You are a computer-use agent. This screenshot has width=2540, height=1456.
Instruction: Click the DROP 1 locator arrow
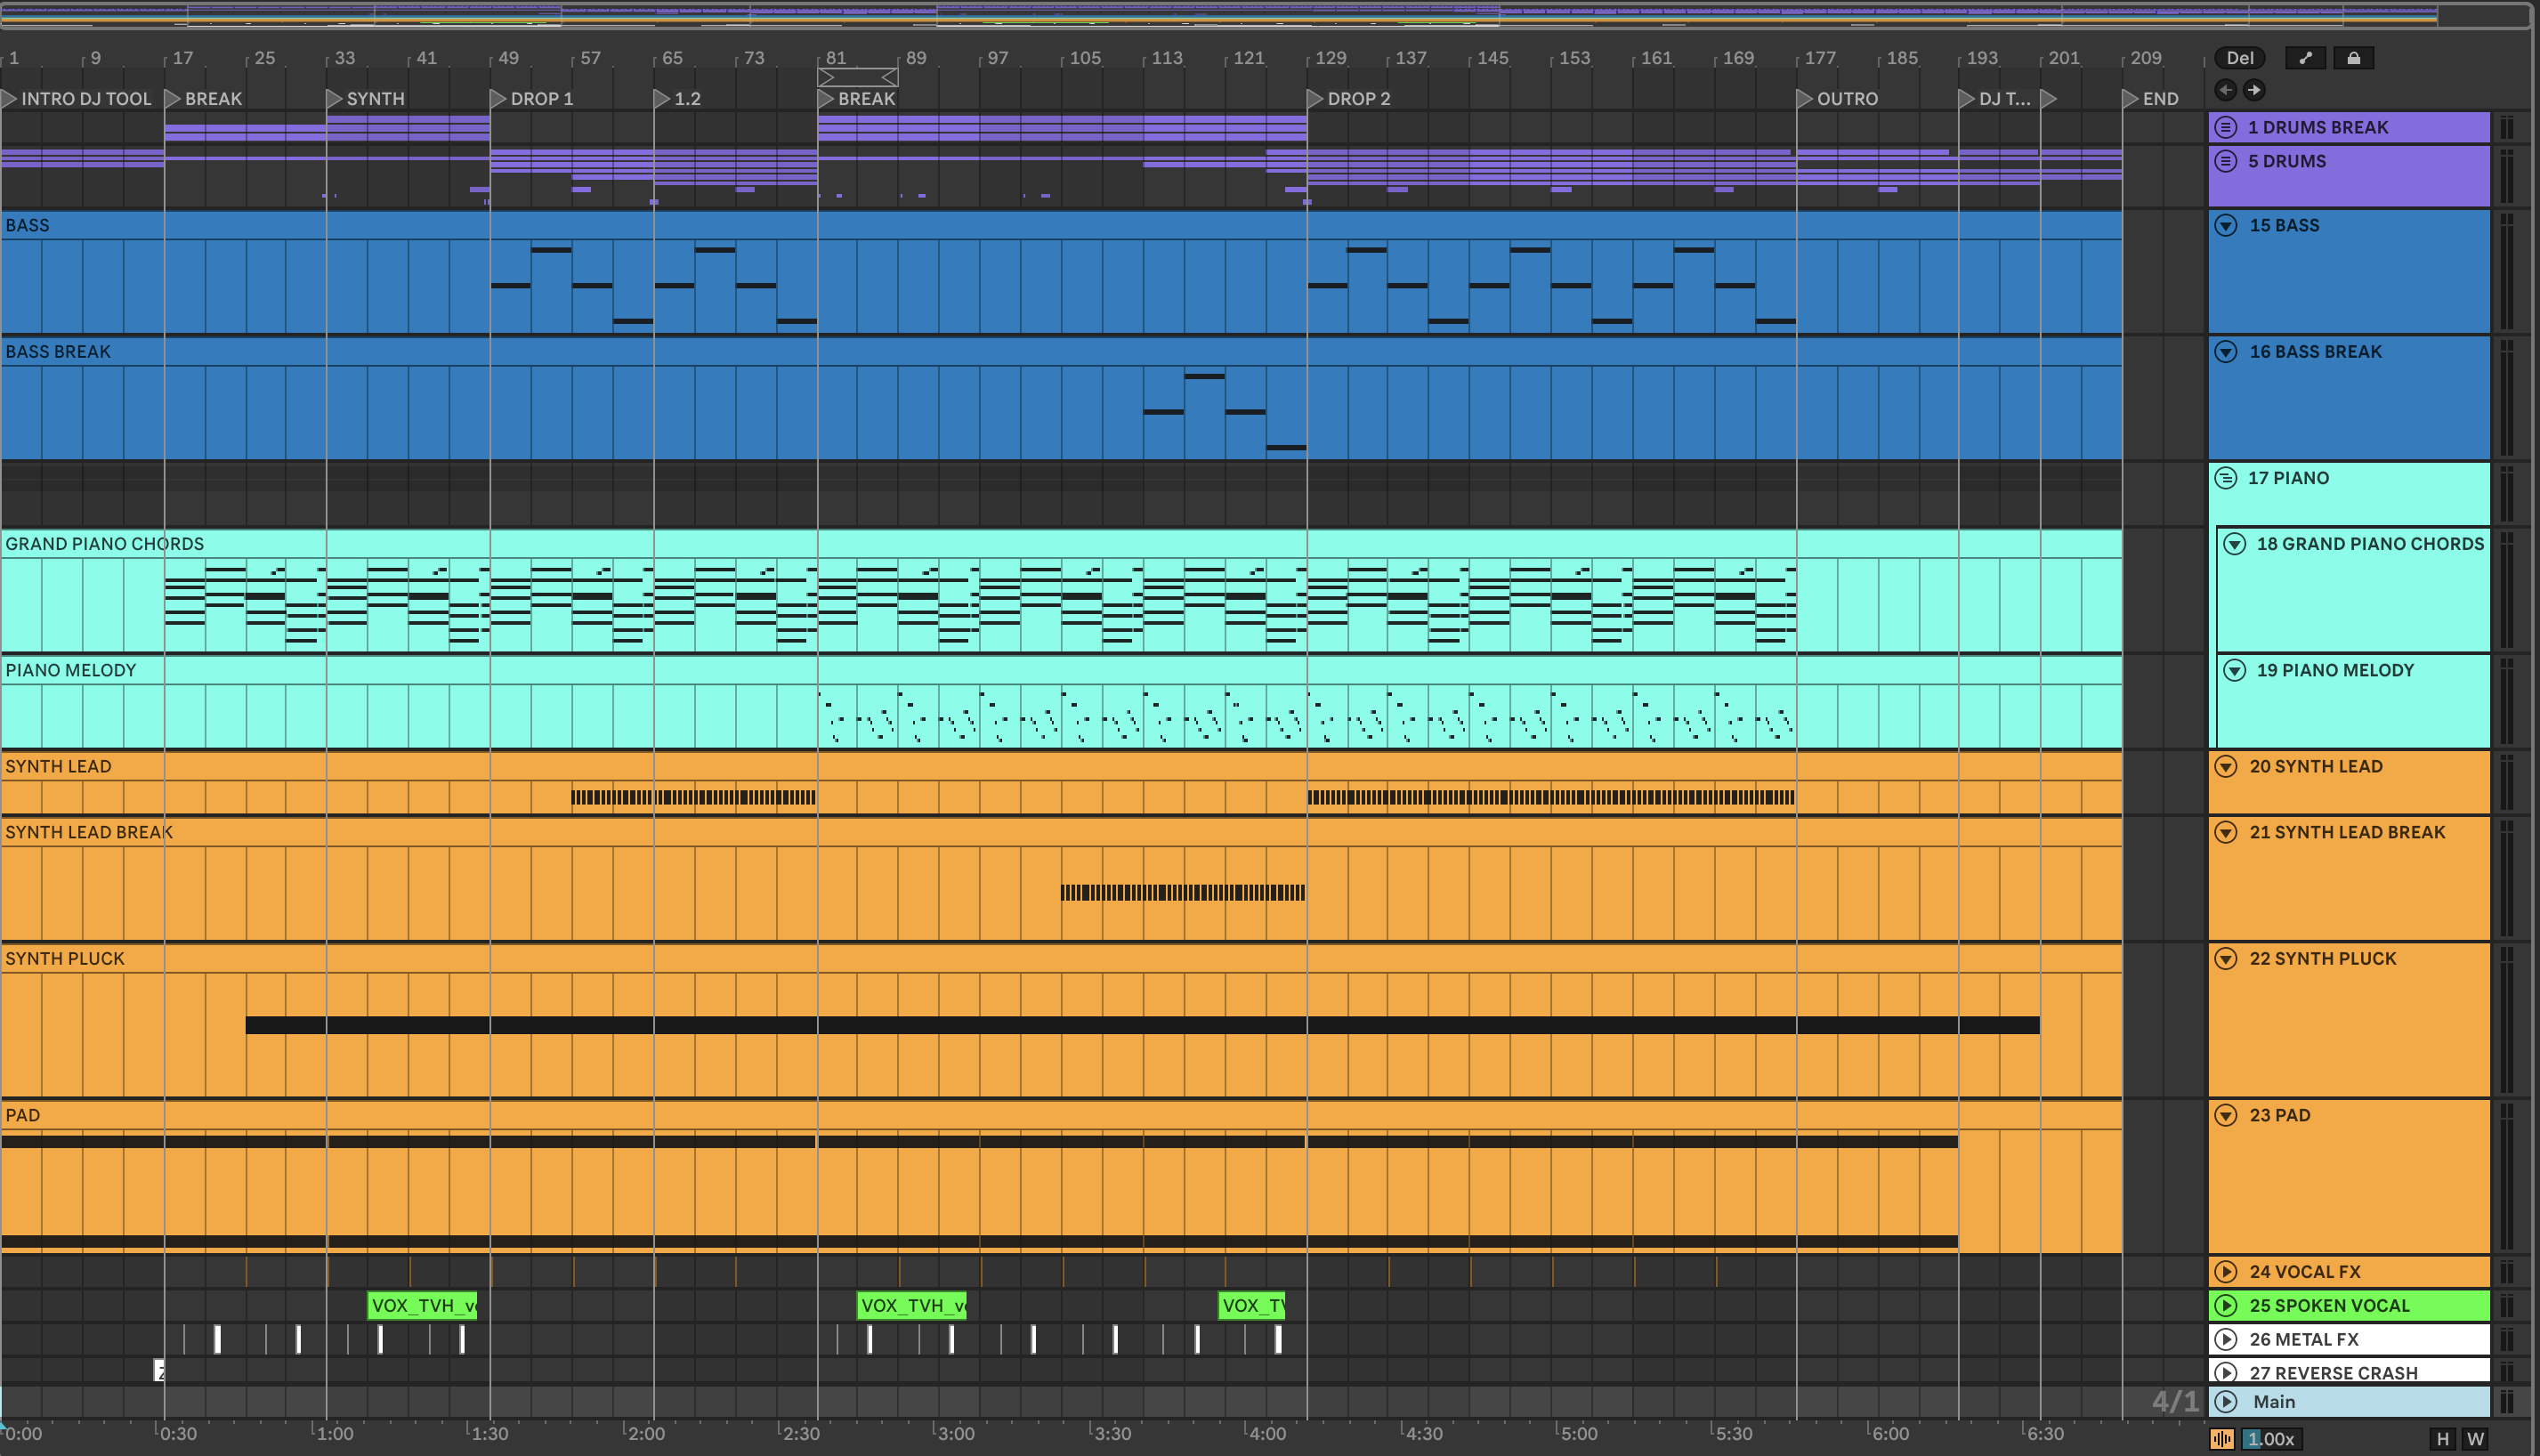point(498,99)
